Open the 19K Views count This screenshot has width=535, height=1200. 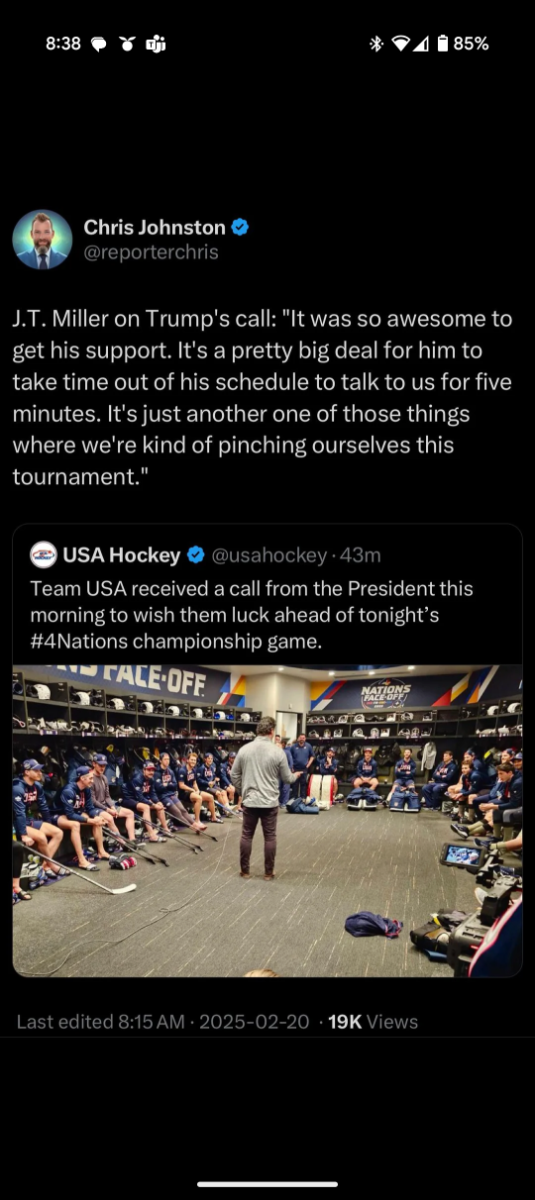[x=373, y=1022]
